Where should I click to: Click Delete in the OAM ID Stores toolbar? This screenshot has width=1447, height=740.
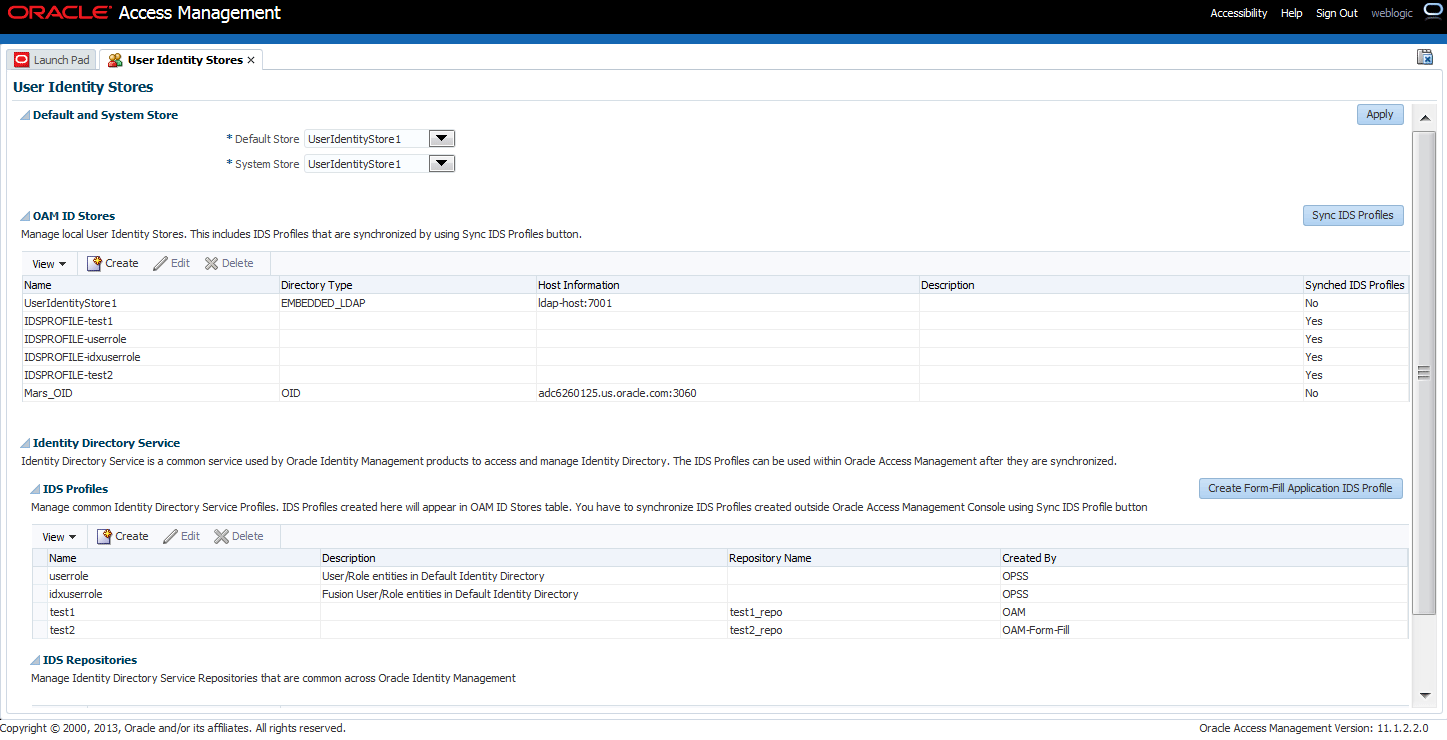[x=229, y=263]
